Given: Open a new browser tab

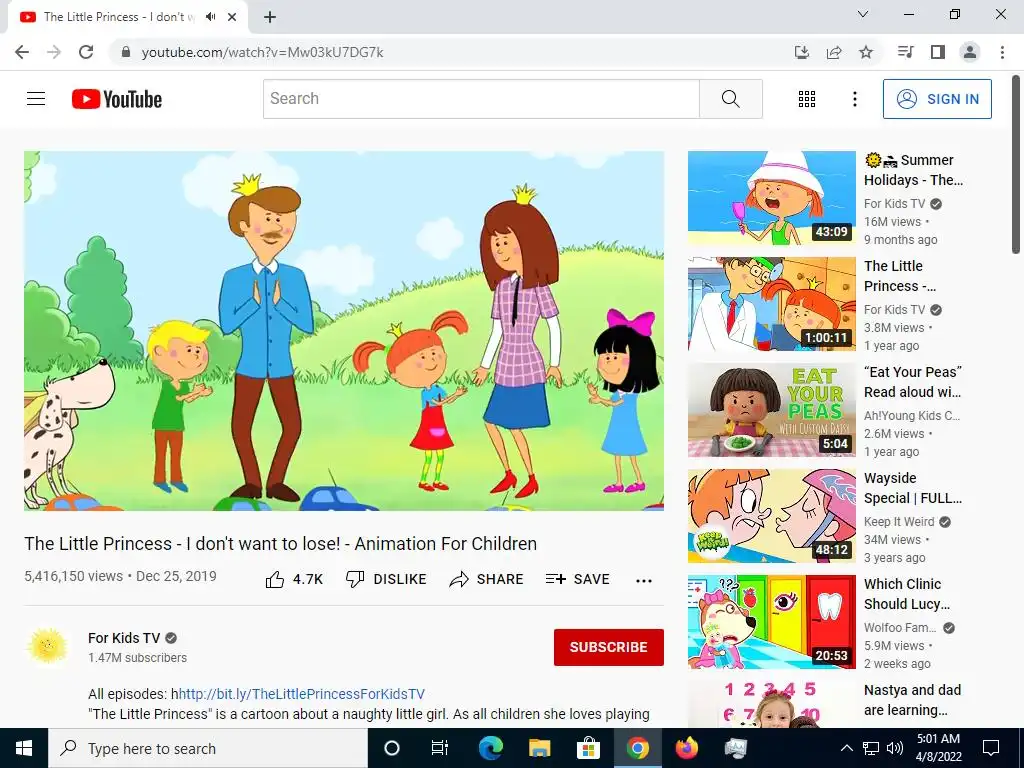Looking at the screenshot, I should point(270,17).
